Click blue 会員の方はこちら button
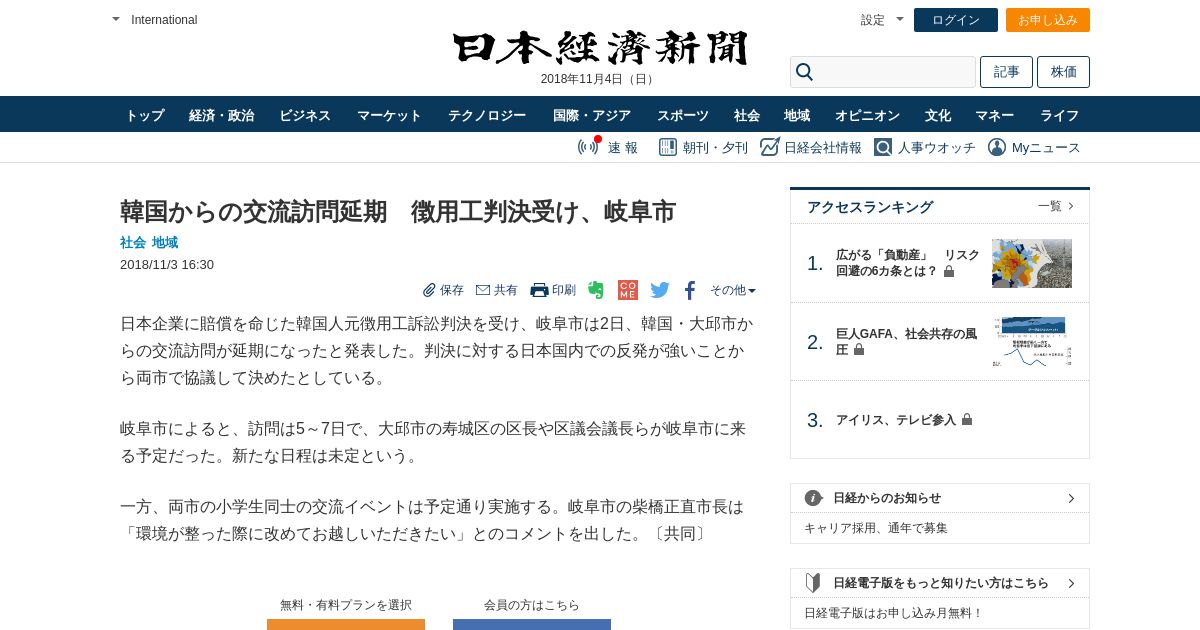The height and width of the screenshot is (630, 1200). pyautogui.click(x=532, y=624)
